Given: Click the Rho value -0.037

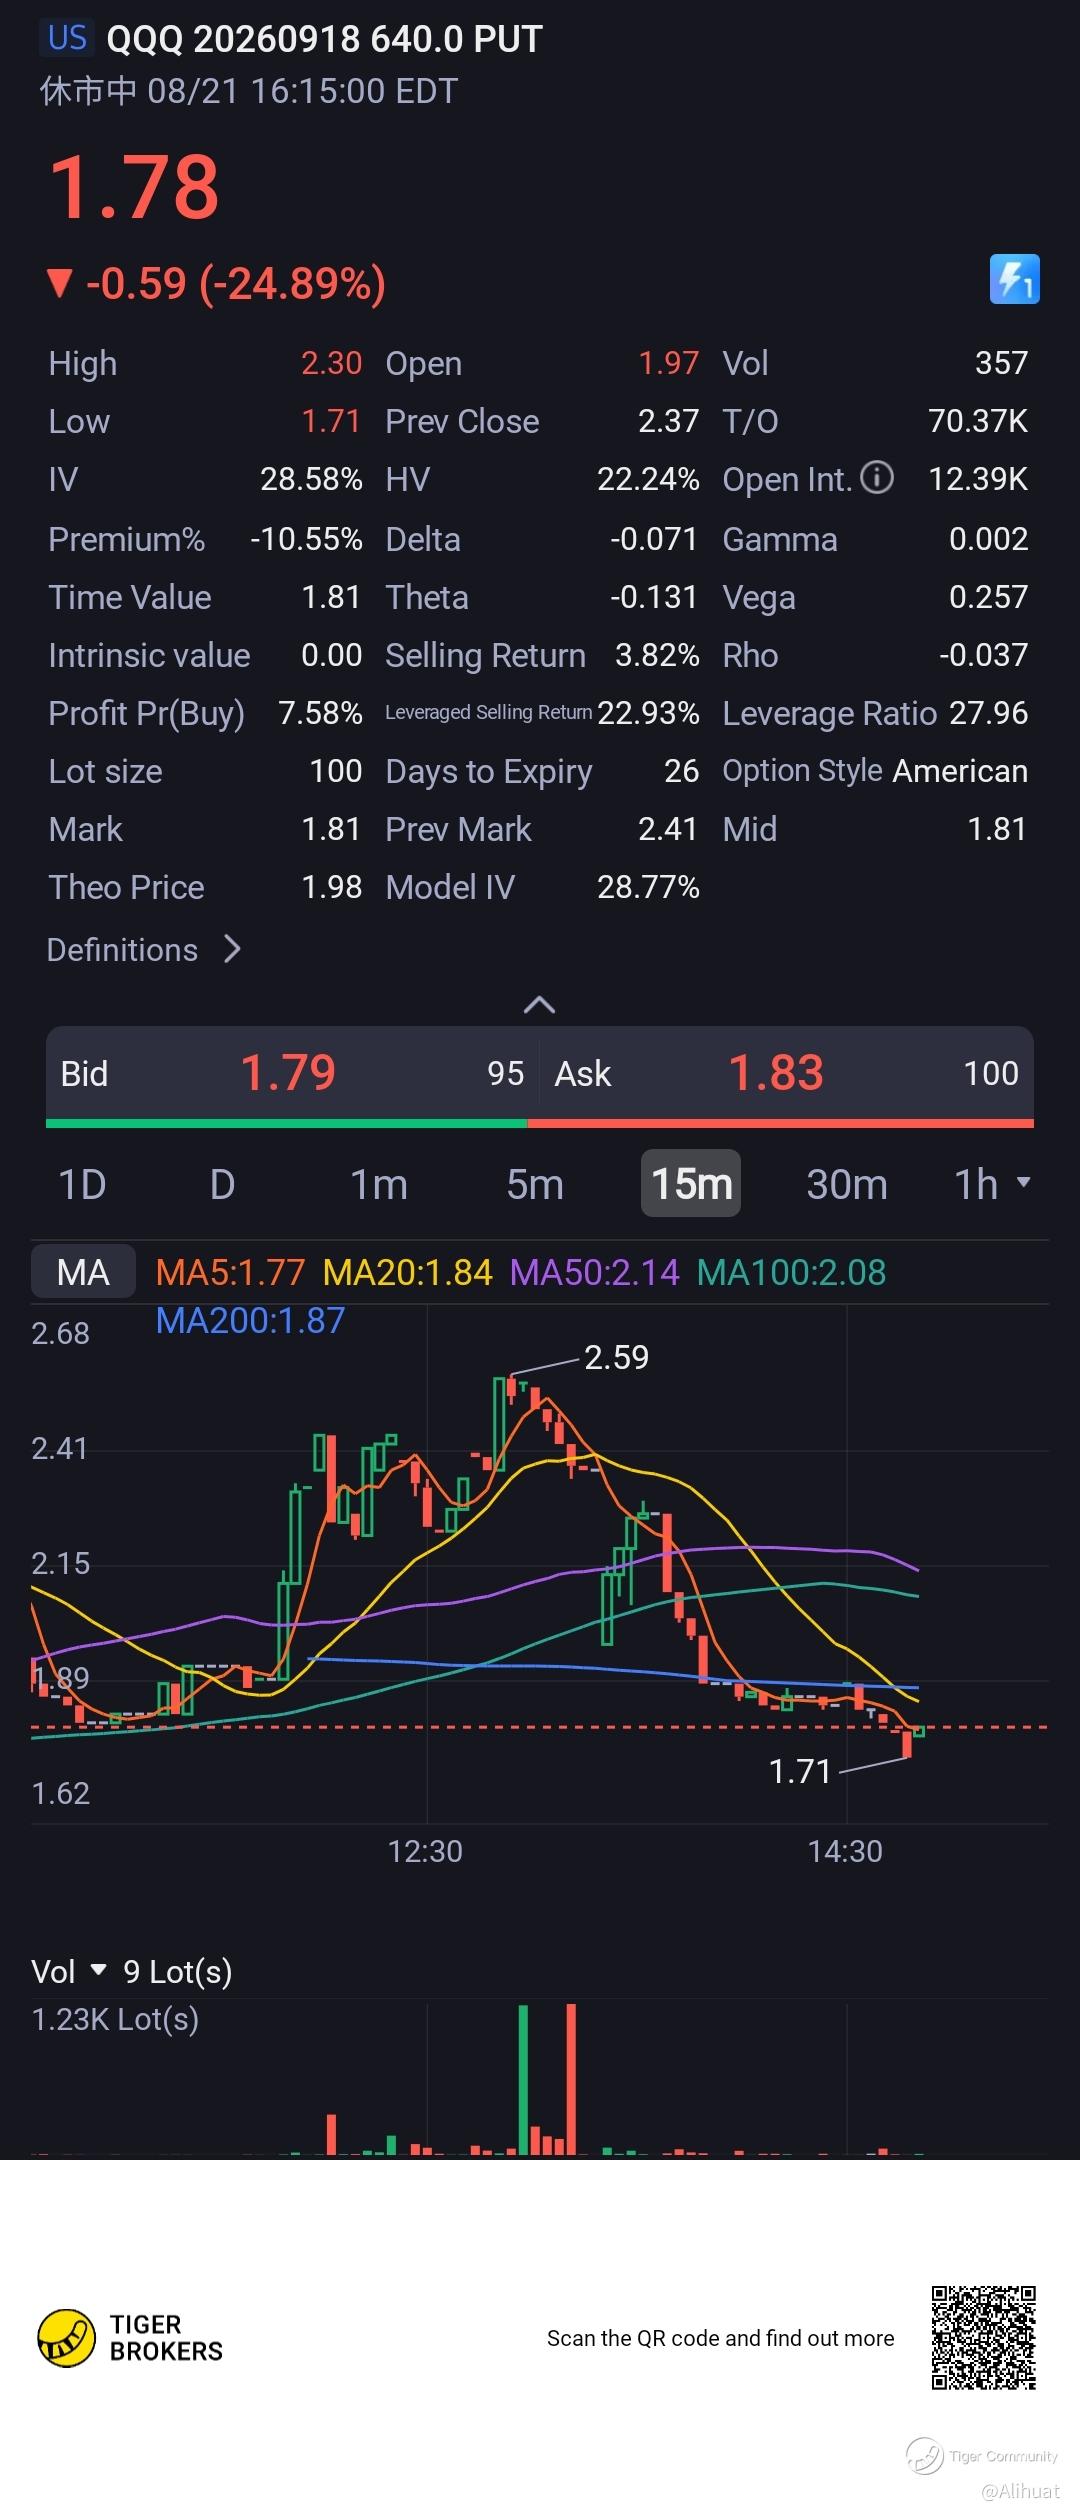Looking at the screenshot, I should coord(983,654).
